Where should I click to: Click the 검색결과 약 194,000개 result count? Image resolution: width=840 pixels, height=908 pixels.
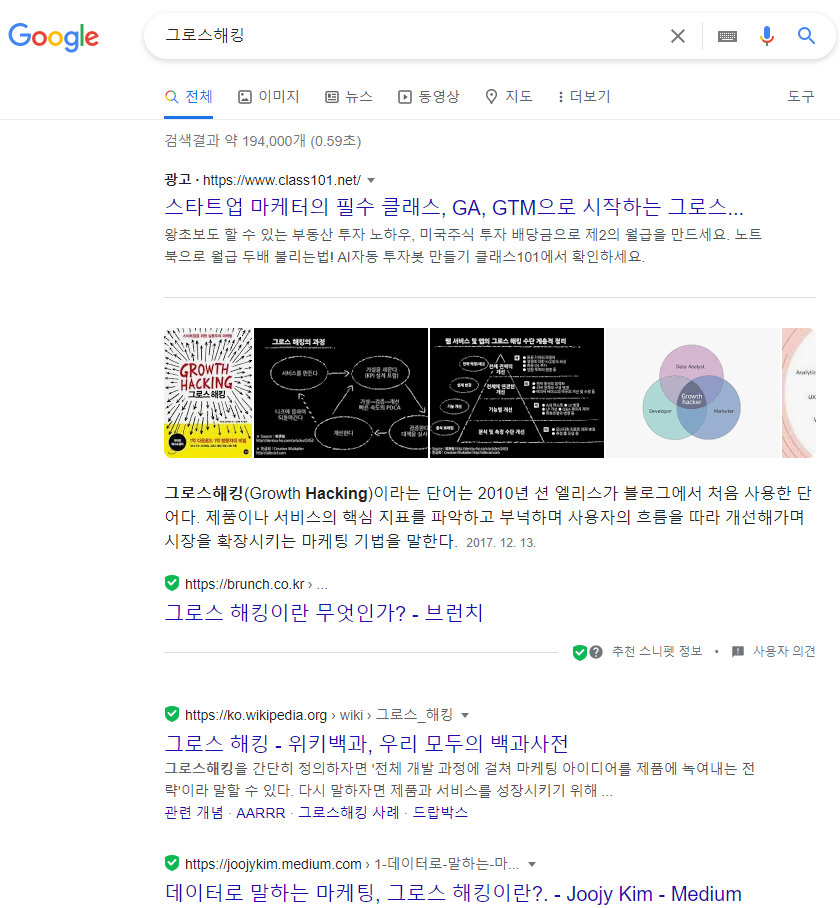263,141
